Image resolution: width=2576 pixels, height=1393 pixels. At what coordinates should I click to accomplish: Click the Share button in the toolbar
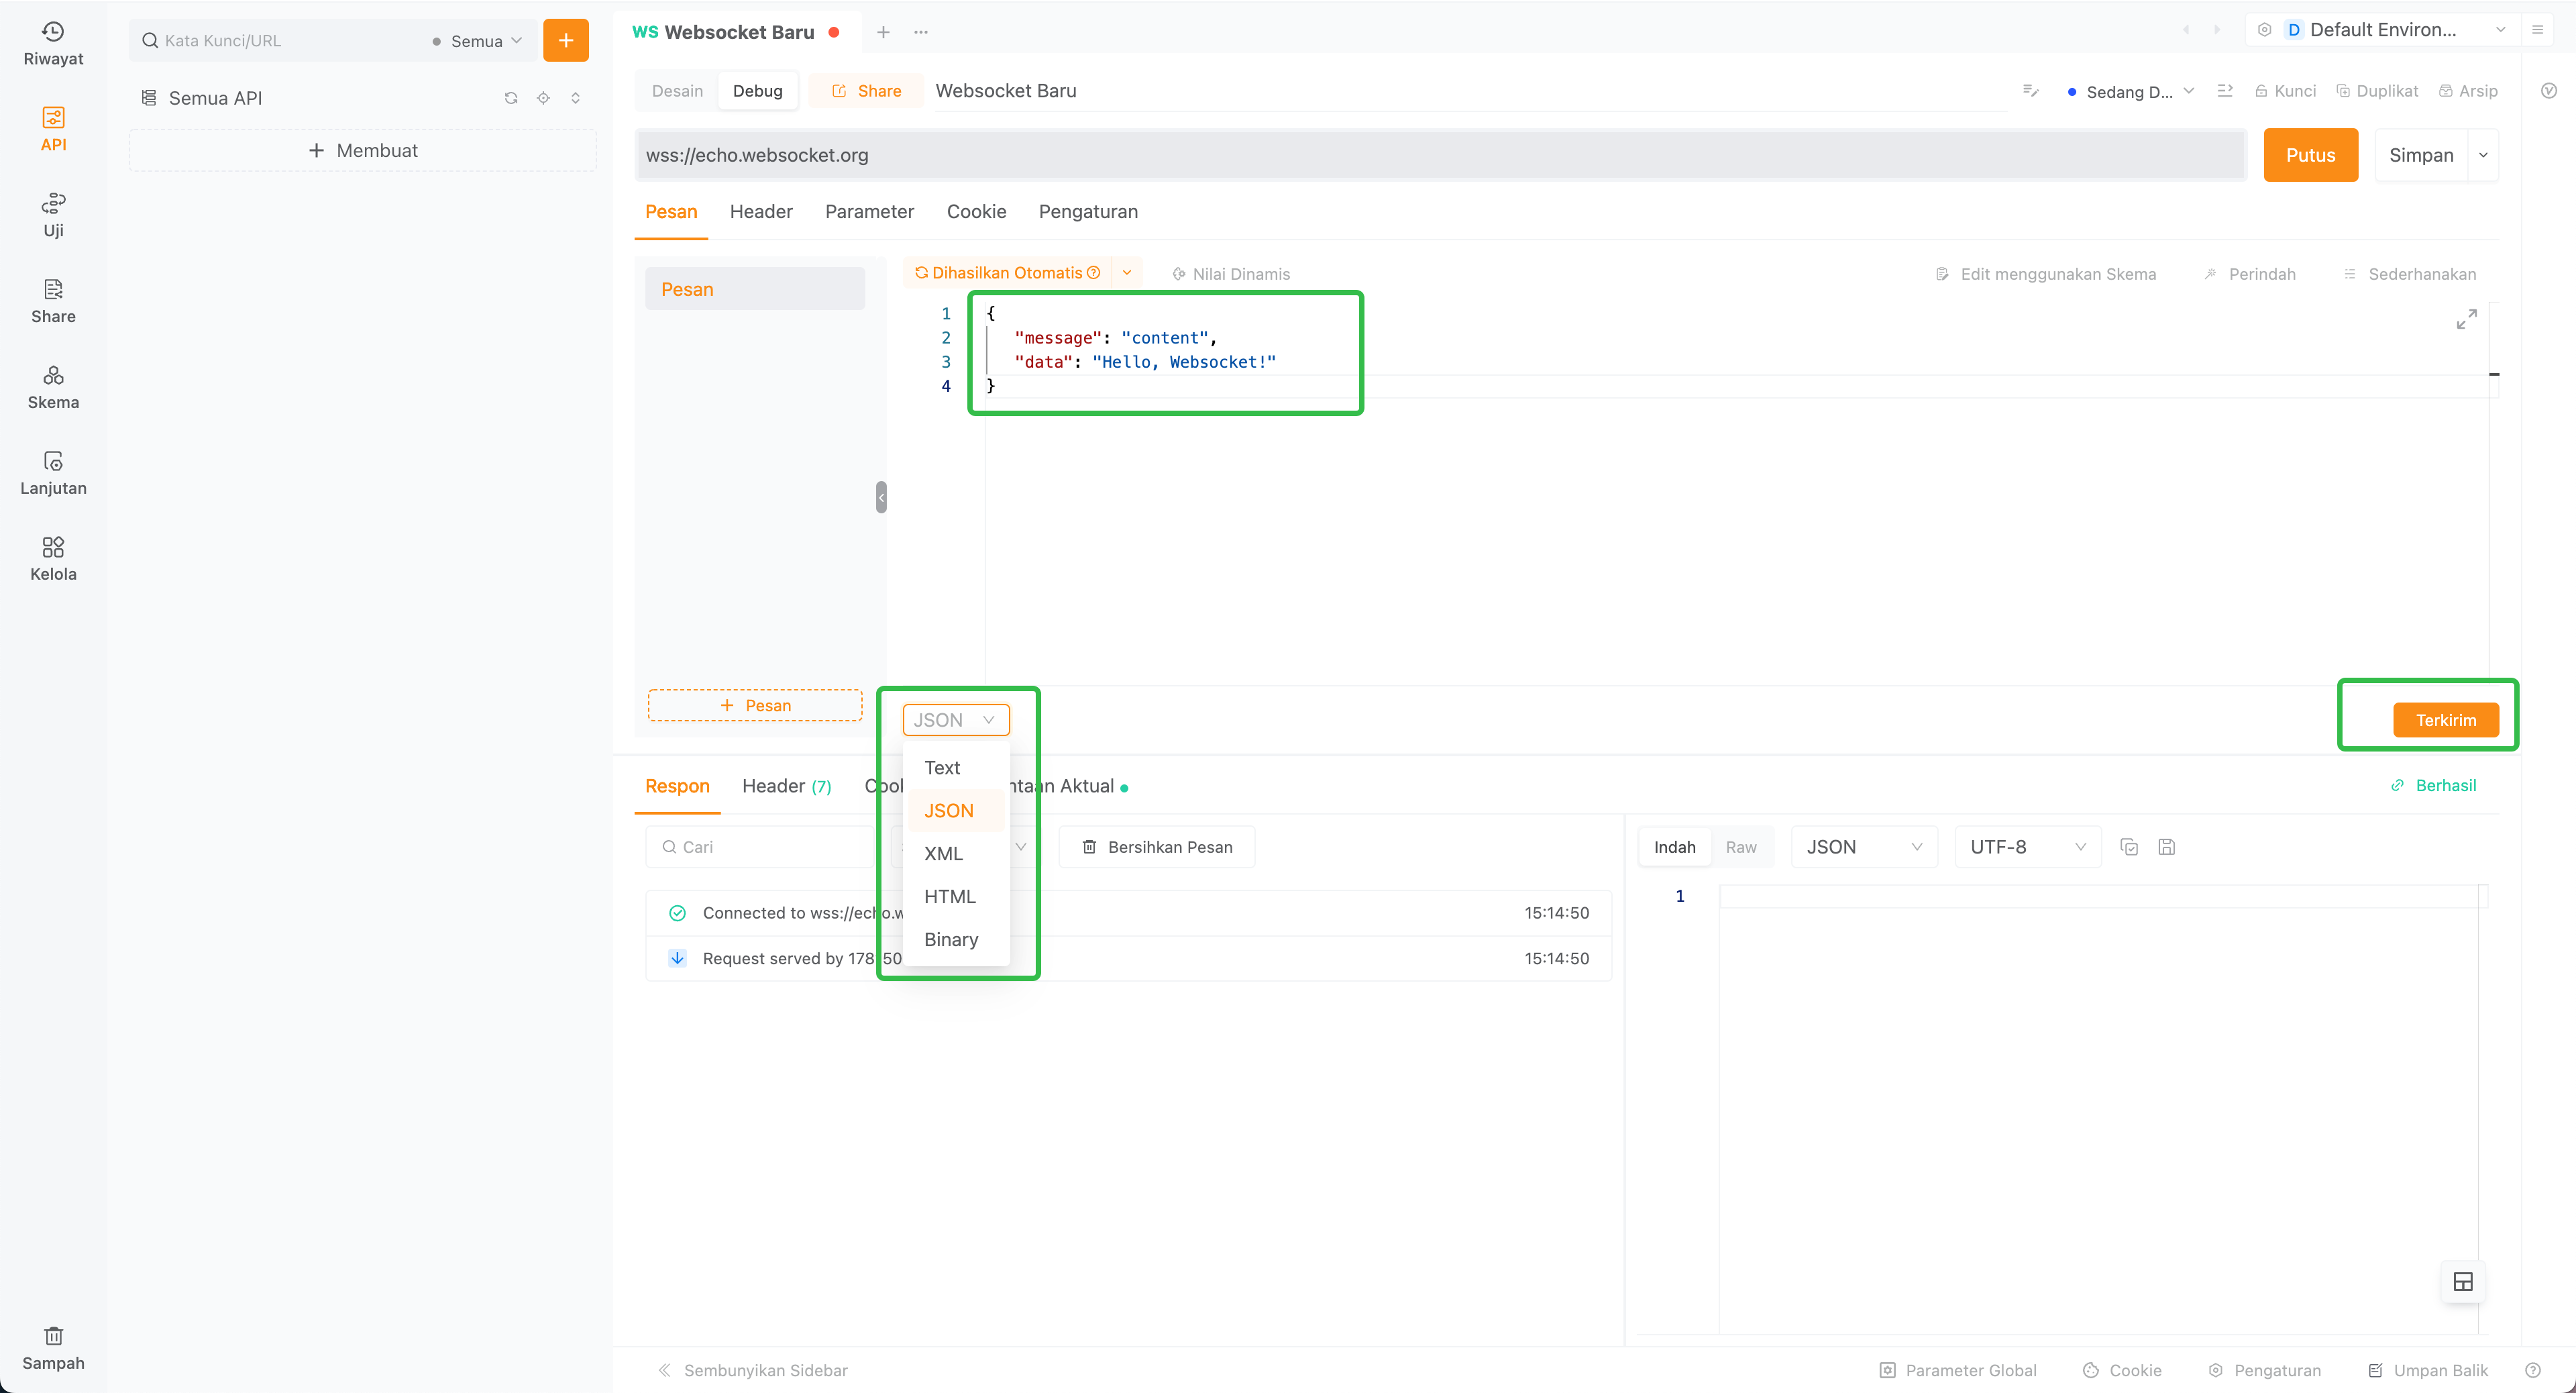(x=866, y=91)
